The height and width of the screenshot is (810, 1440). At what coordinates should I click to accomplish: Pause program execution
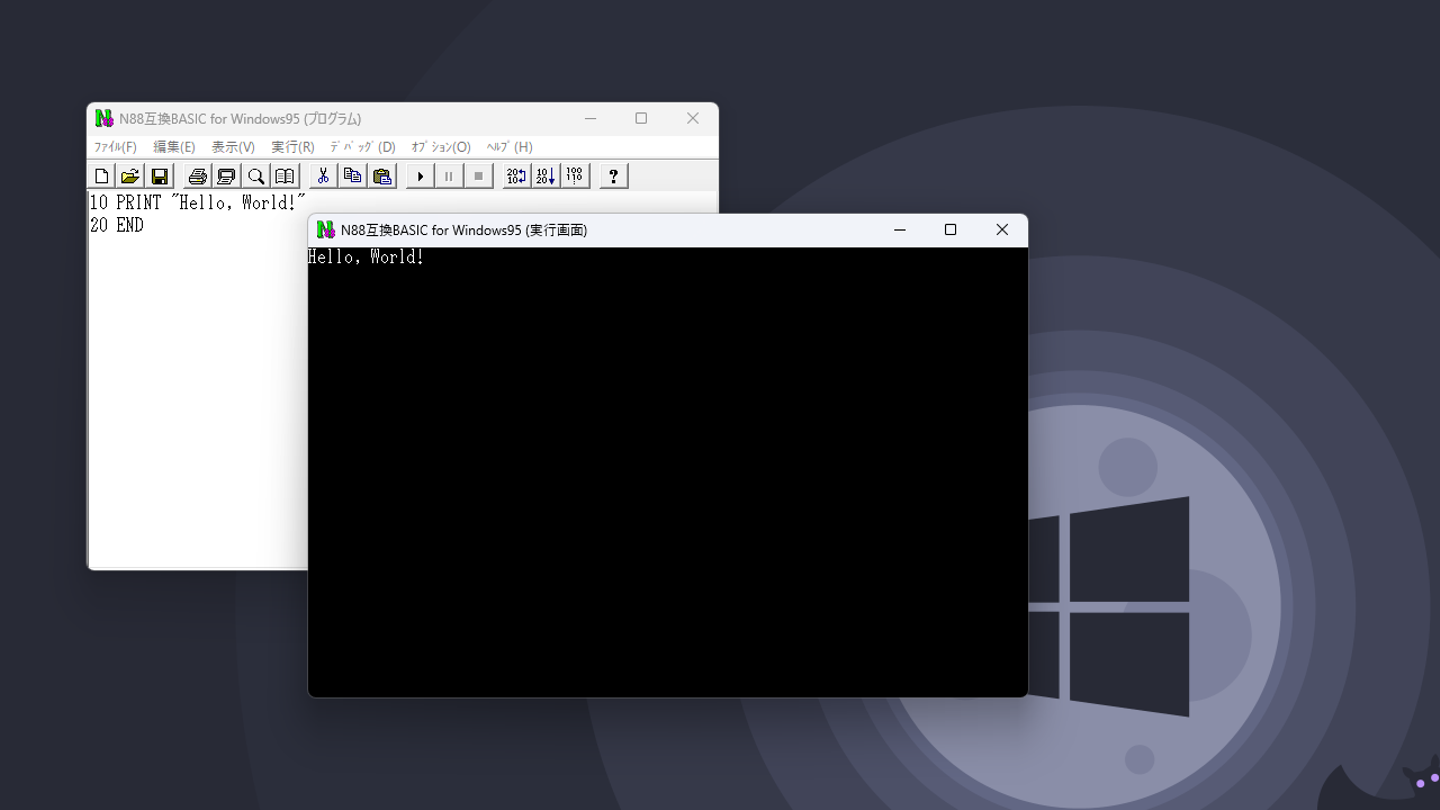(x=449, y=176)
